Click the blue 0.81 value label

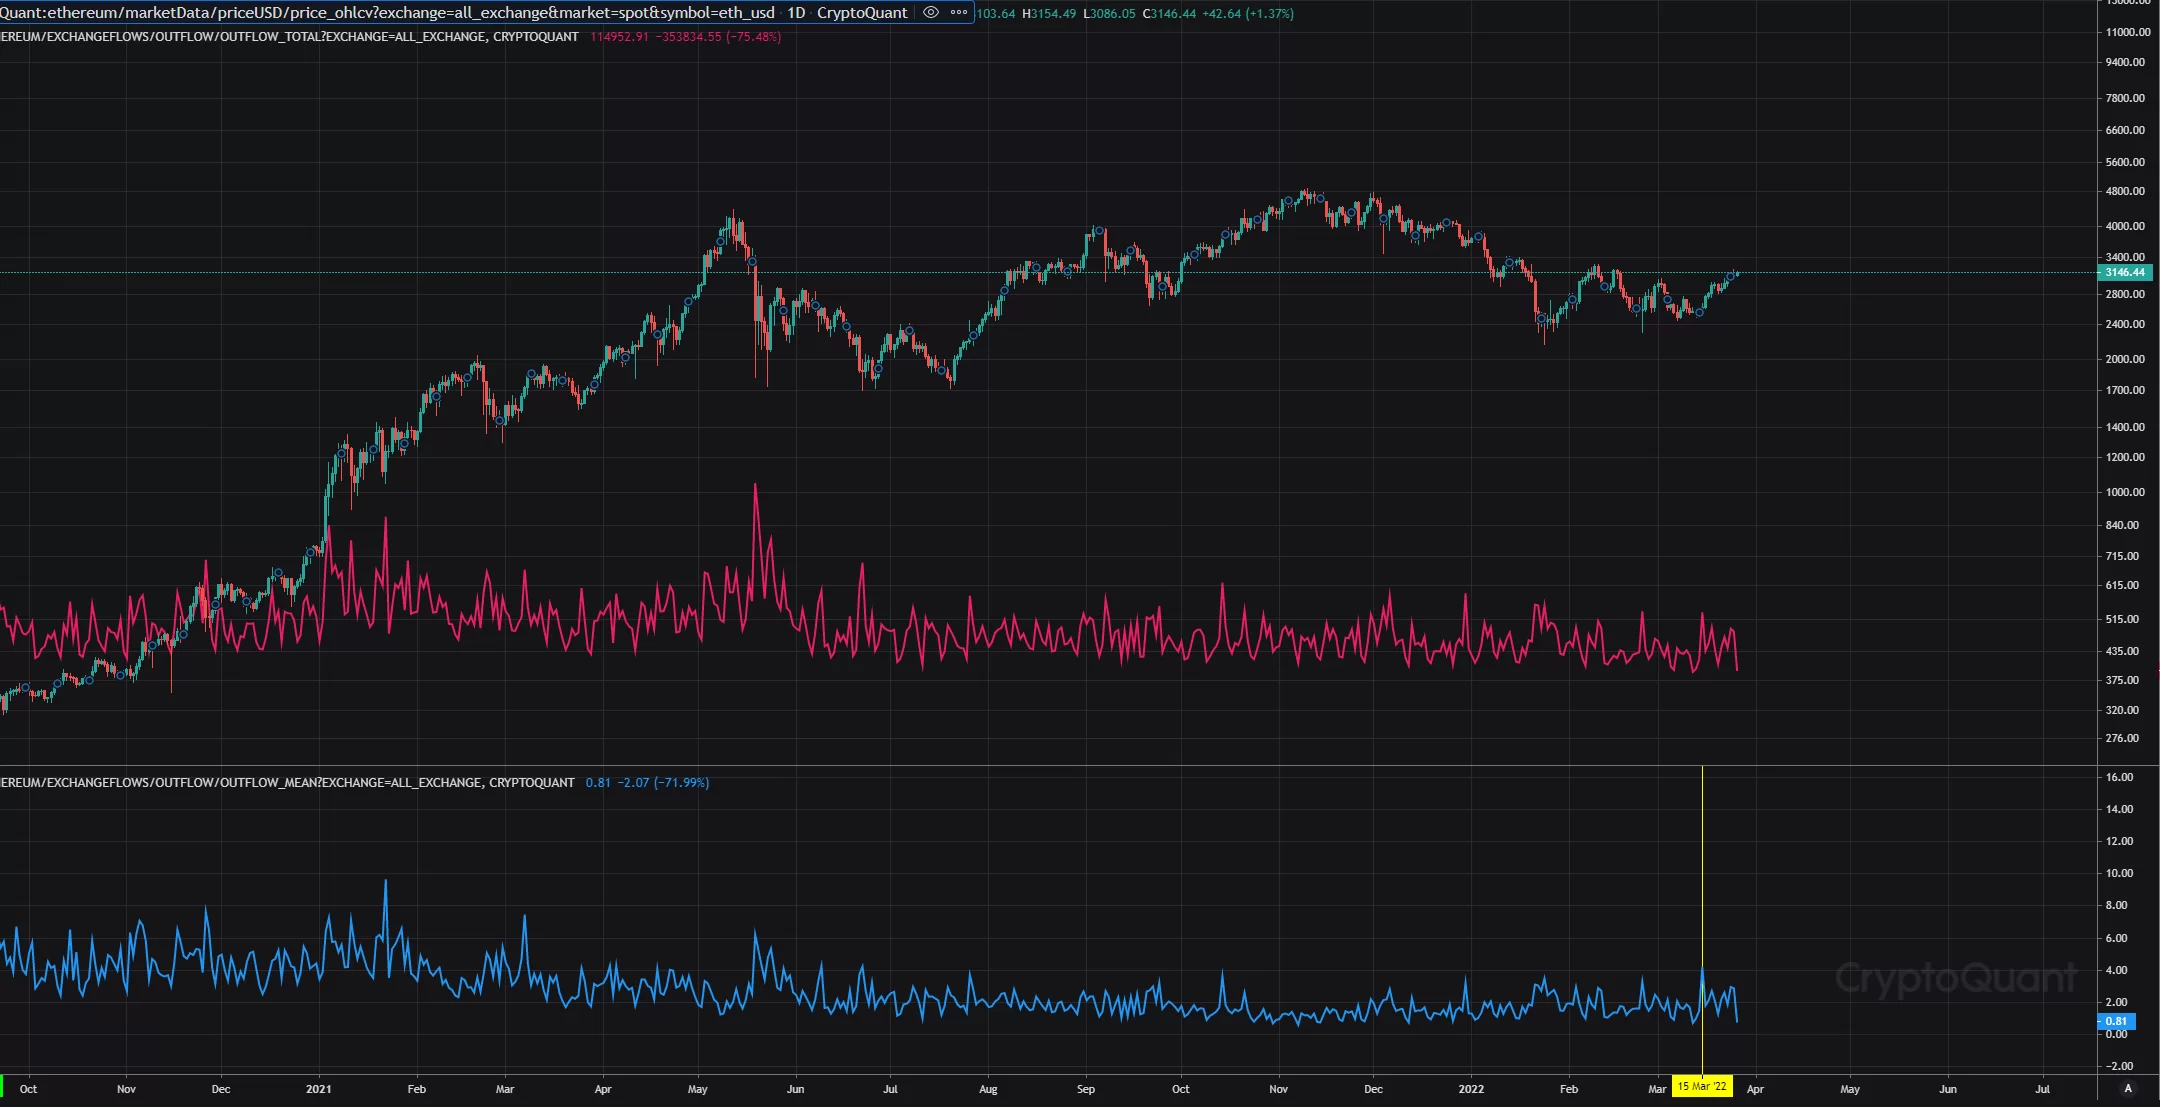(x=2116, y=1021)
